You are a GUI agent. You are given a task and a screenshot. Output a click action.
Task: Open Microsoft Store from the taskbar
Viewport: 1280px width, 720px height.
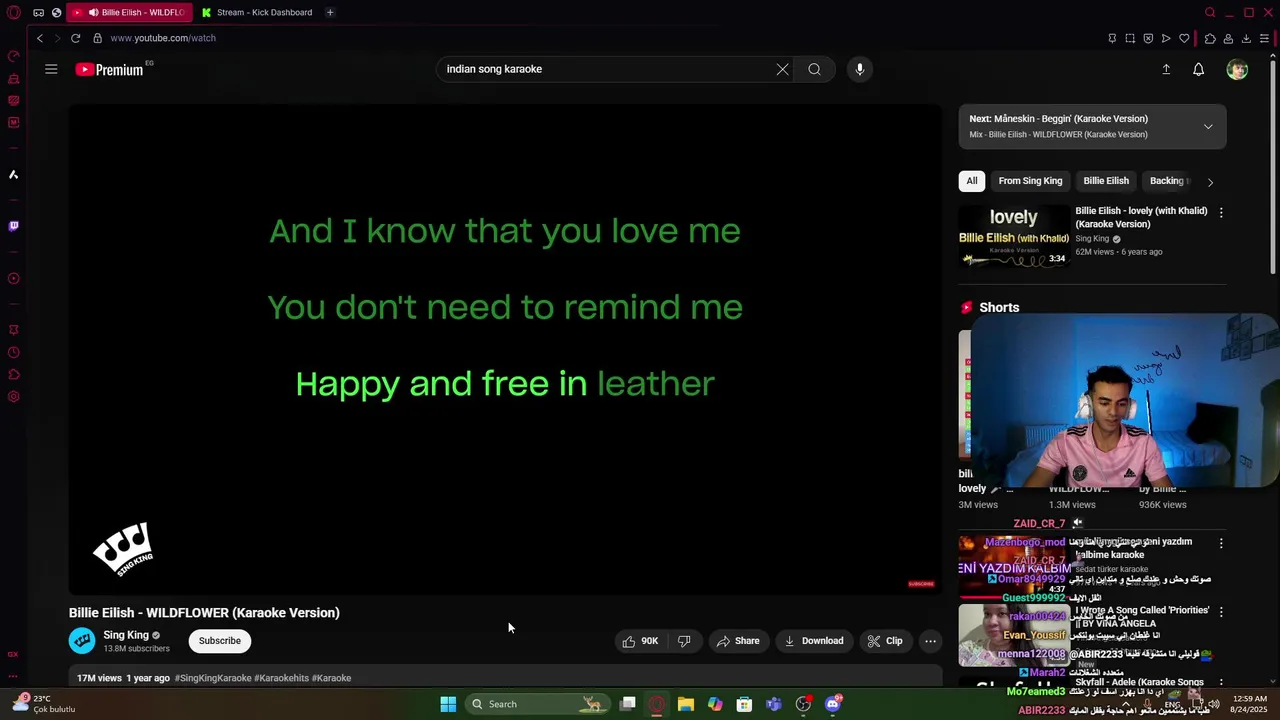point(744,704)
